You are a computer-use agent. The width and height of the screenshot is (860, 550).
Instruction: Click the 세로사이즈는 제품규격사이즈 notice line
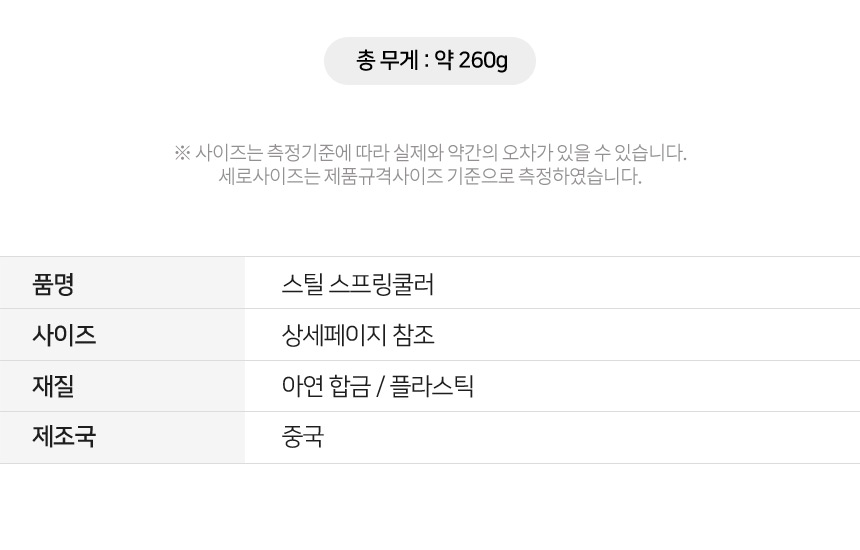click(x=430, y=176)
